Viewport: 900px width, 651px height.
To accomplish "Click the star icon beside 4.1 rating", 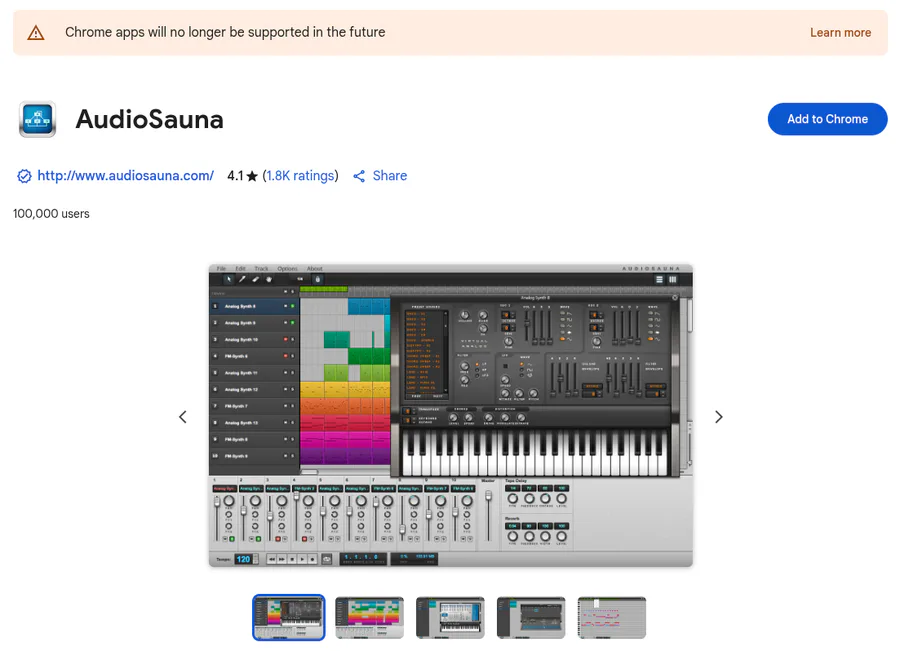I will (x=252, y=176).
